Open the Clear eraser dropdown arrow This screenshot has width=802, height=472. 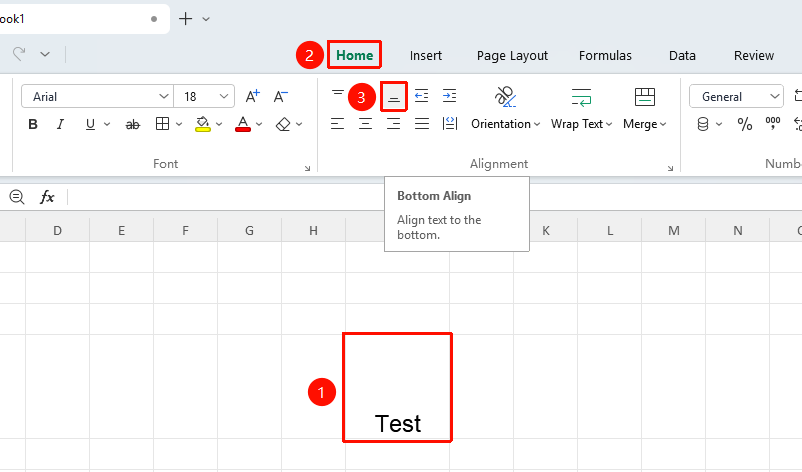299,124
